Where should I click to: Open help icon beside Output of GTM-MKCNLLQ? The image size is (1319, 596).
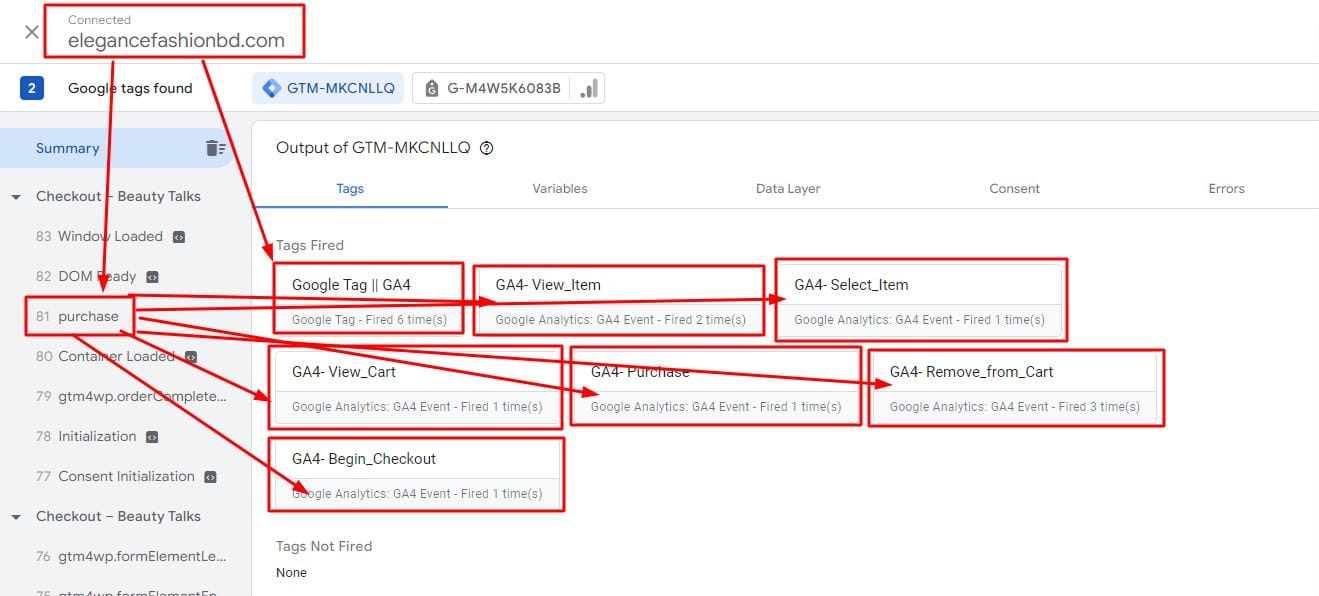click(x=487, y=148)
